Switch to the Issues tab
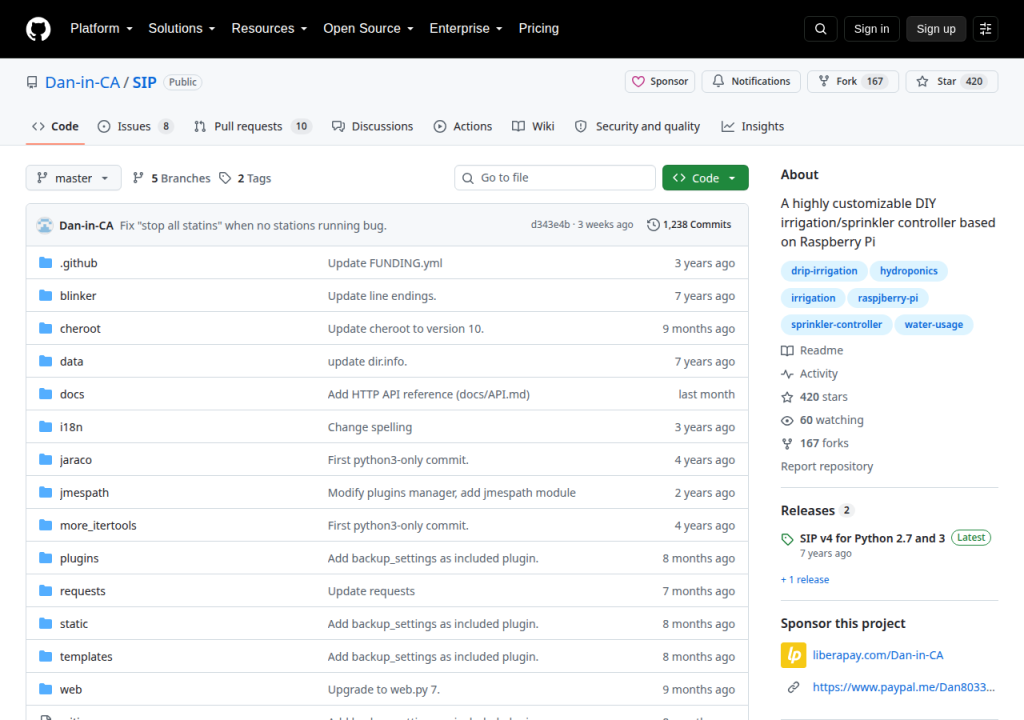The height and width of the screenshot is (720, 1024). [135, 127]
